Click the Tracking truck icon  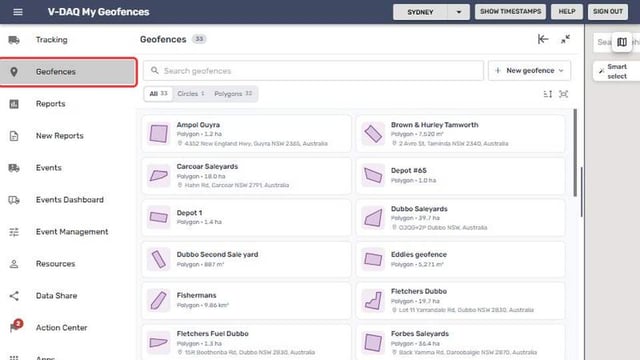14,40
